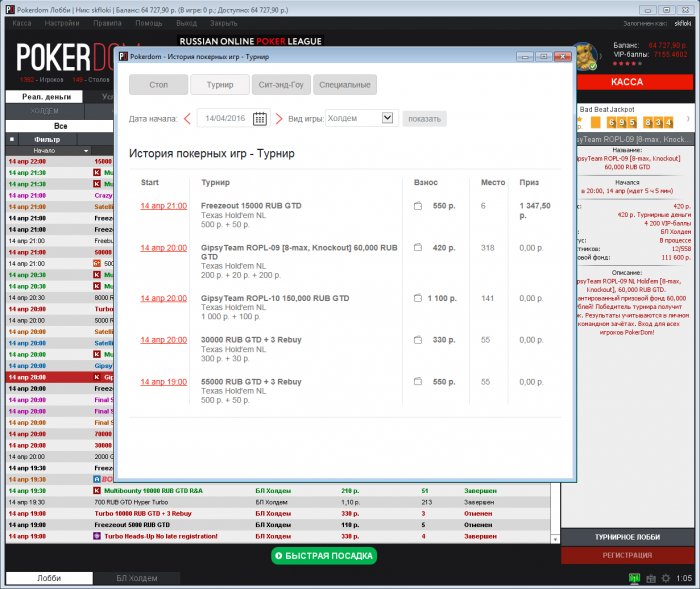Switch to the Специальные tab
Screen dimensions: 700x589
[345, 85]
